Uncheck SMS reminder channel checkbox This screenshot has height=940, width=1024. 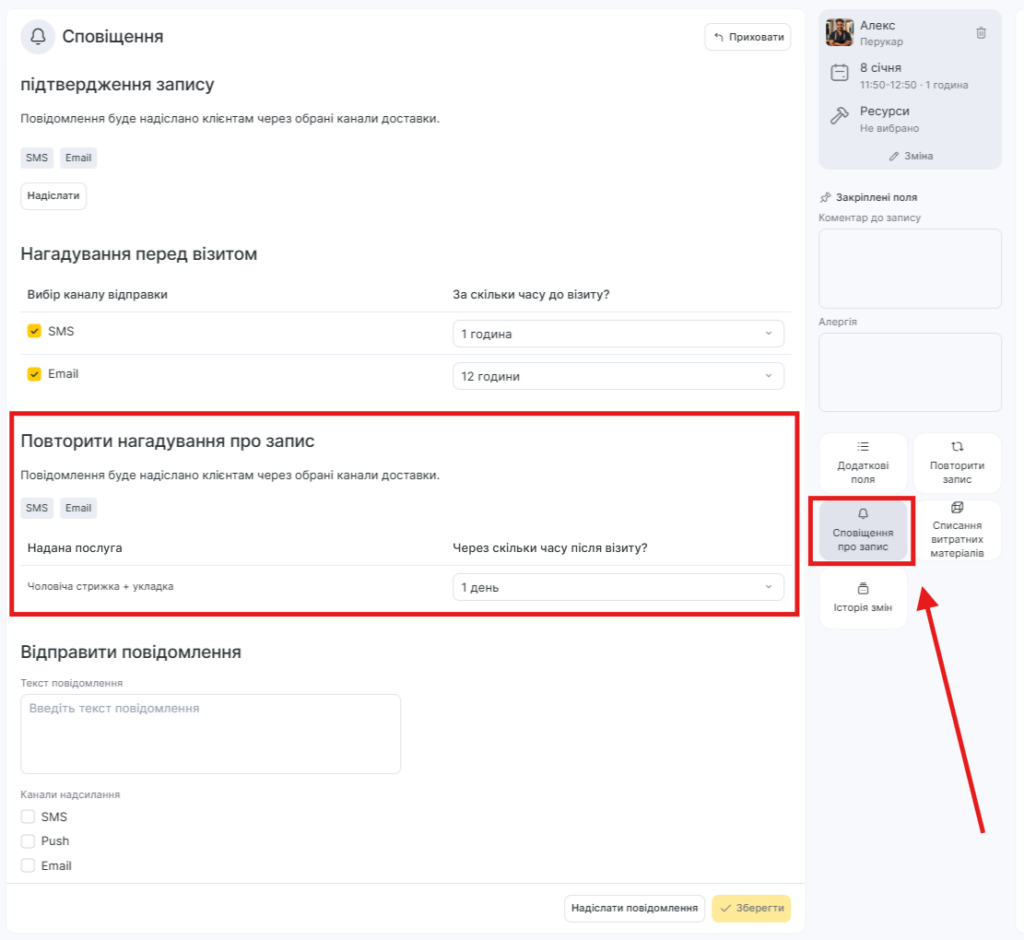(x=34, y=331)
